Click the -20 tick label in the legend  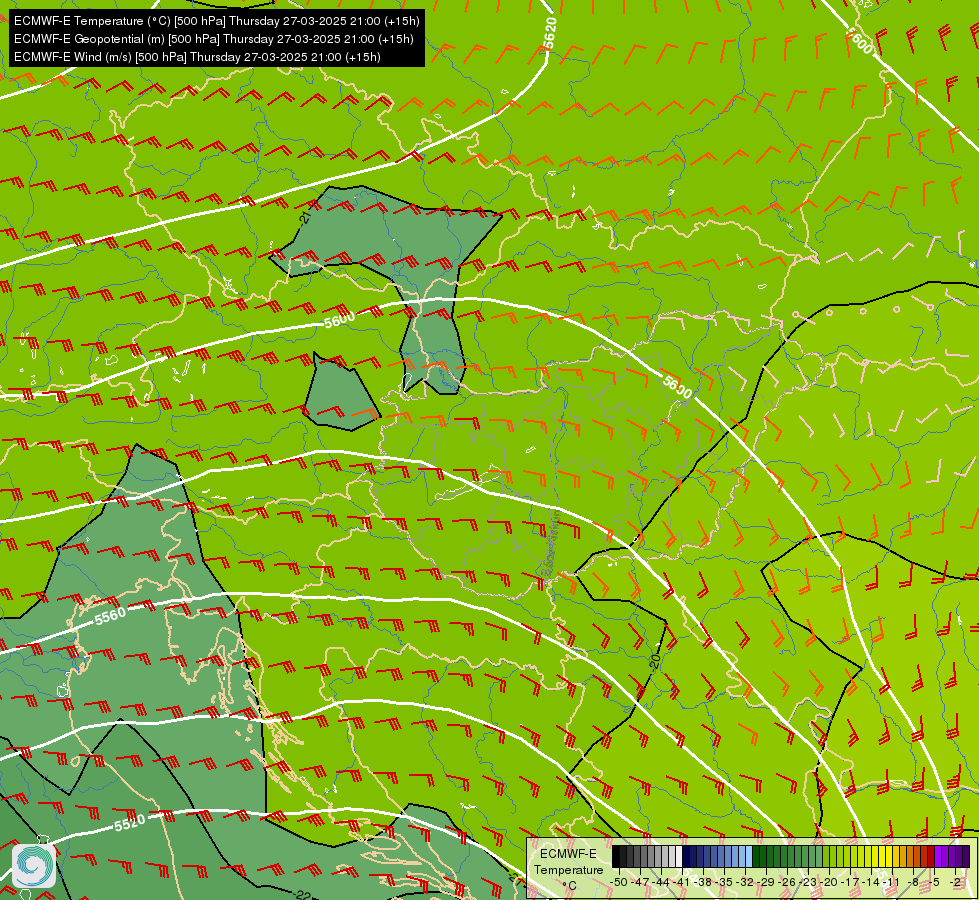[x=829, y=882]
